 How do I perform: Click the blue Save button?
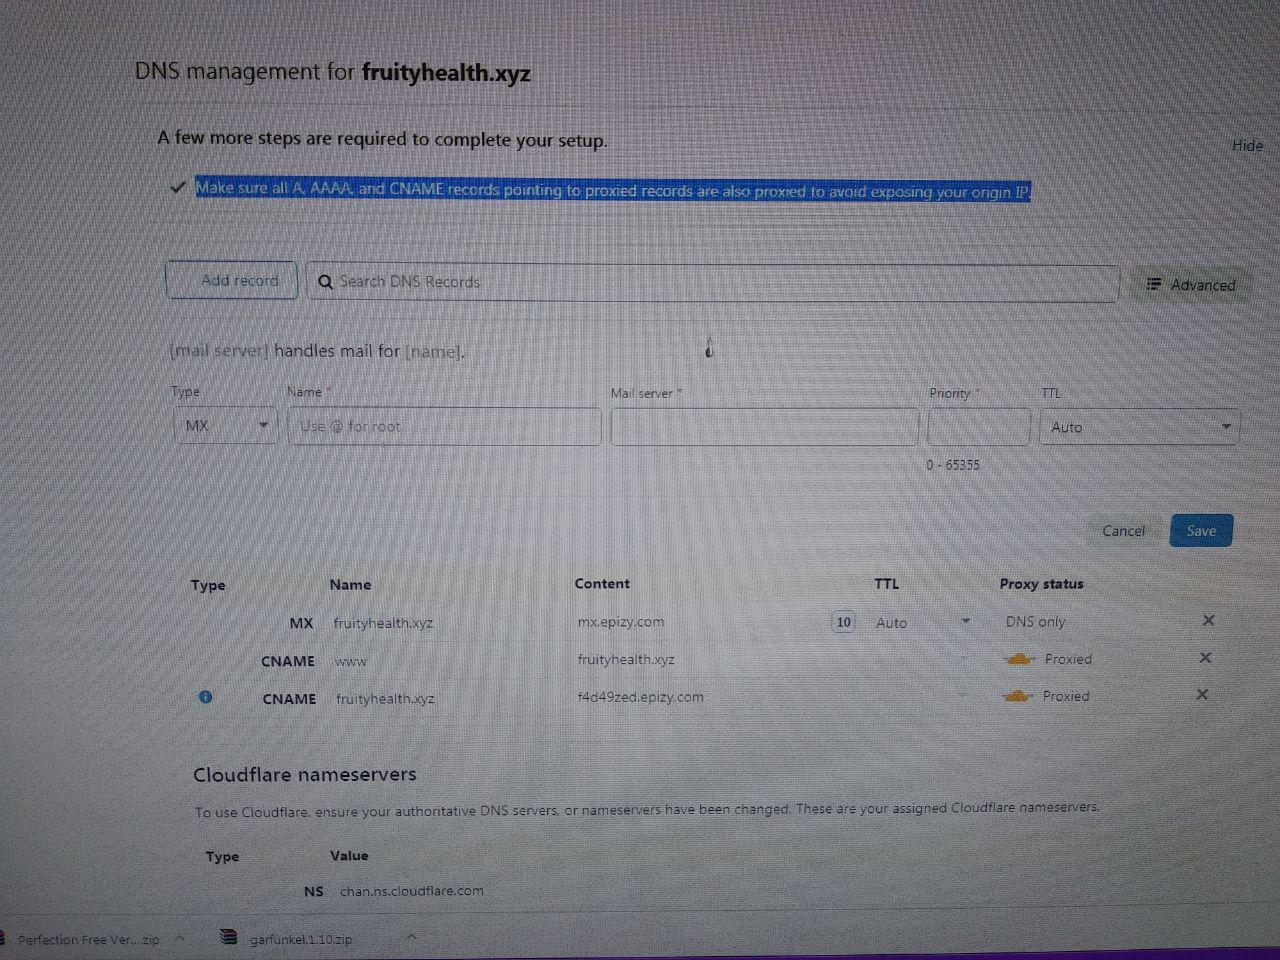coord(1201,531)
